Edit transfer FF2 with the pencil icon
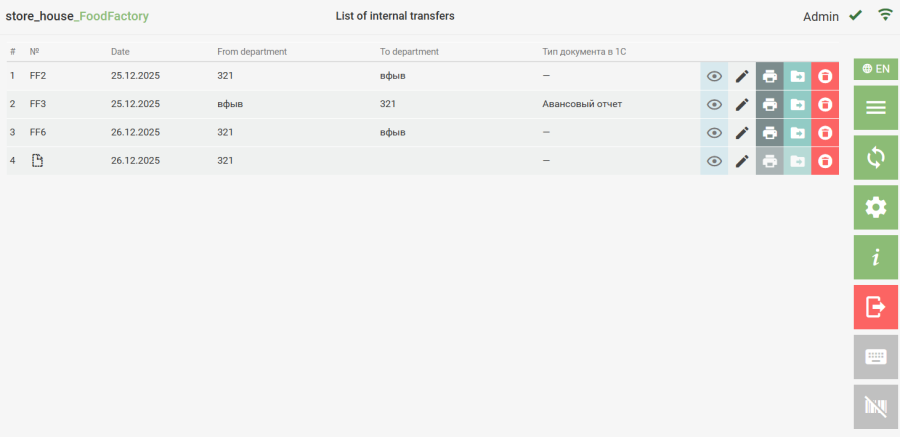Image resolution: width=900 pixels, height=437 pixels. [742, 76]
